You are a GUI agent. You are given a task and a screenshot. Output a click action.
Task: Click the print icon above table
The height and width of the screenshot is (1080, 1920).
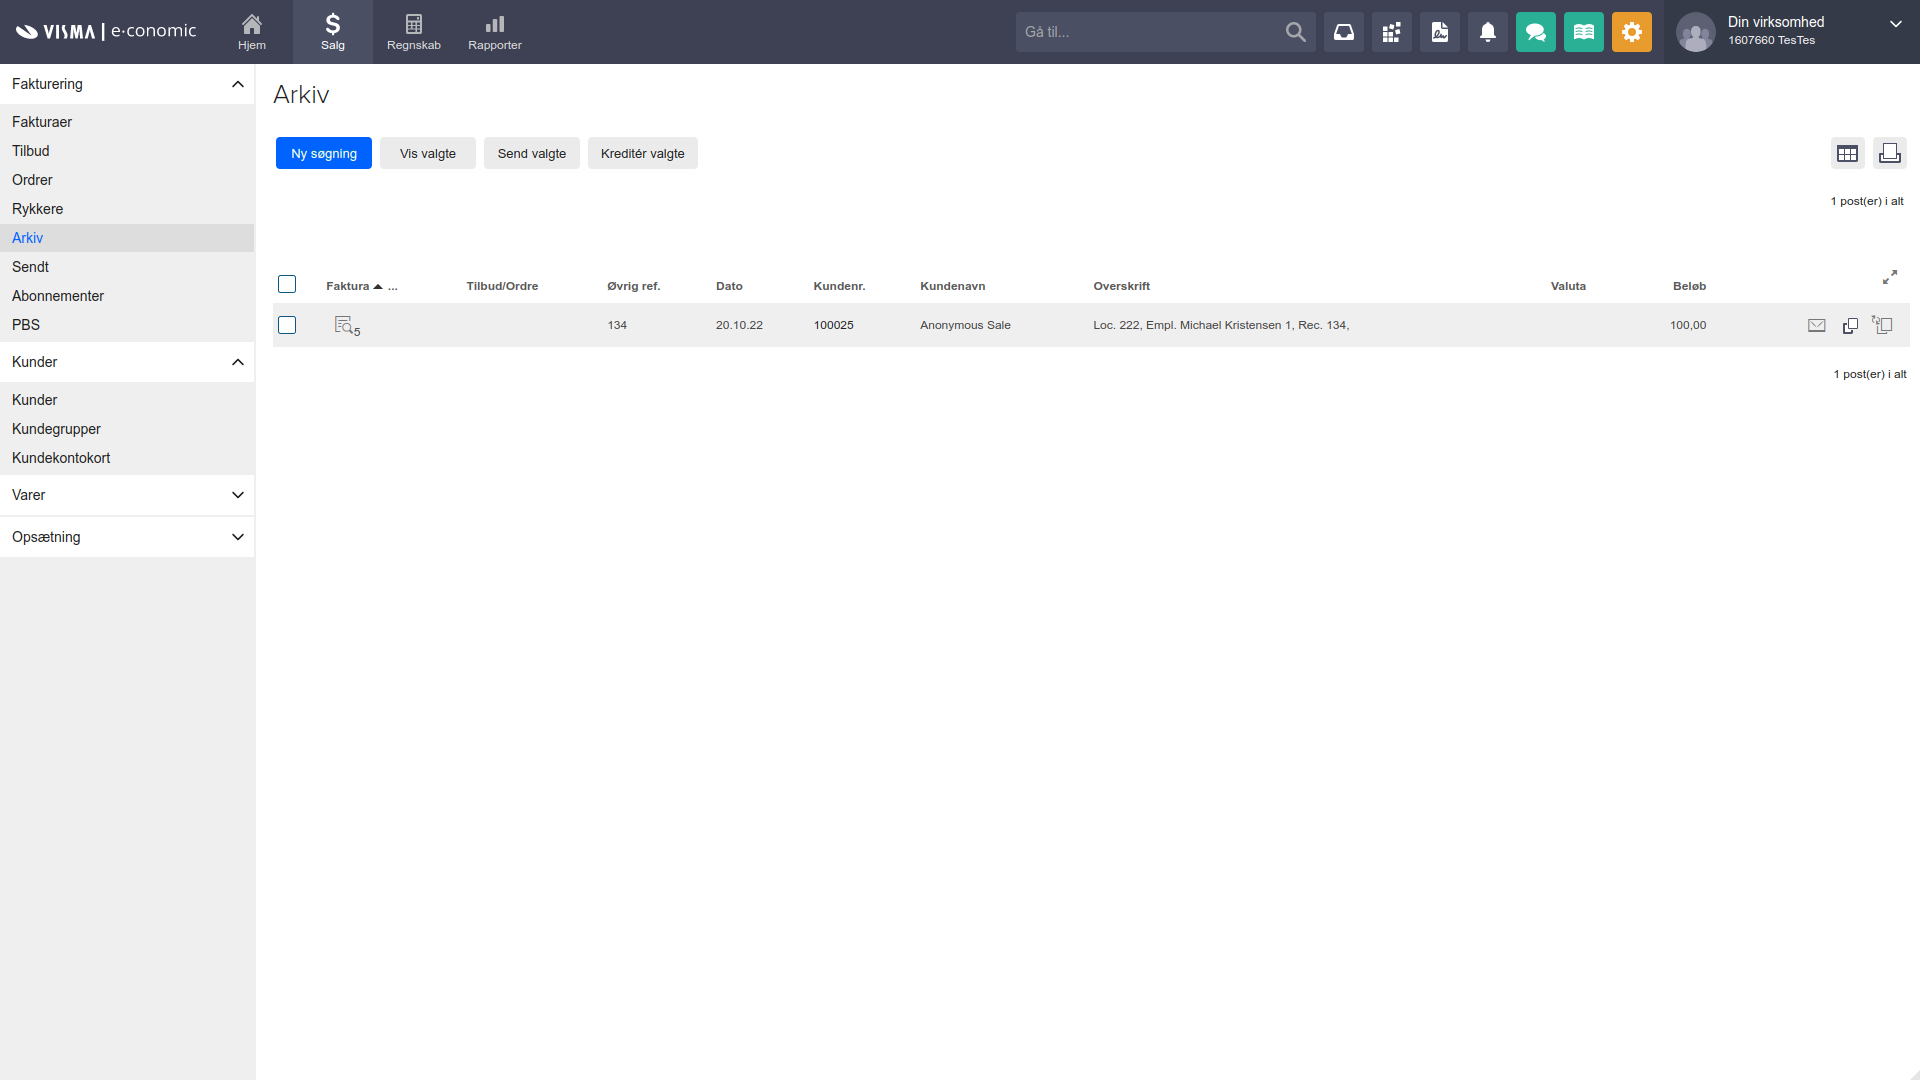pyautogui.click(x=1890, y=153)
